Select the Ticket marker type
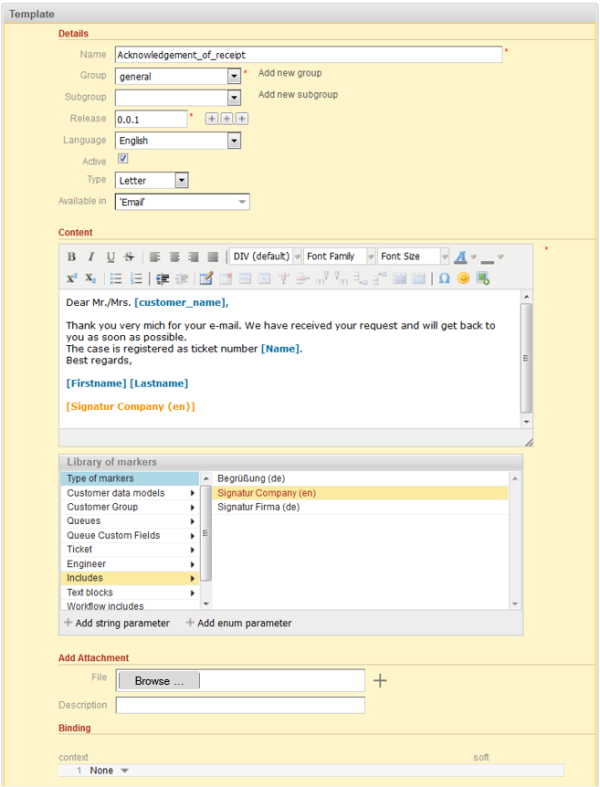This screenshot has width=600, height=787. tap(130, 550)
